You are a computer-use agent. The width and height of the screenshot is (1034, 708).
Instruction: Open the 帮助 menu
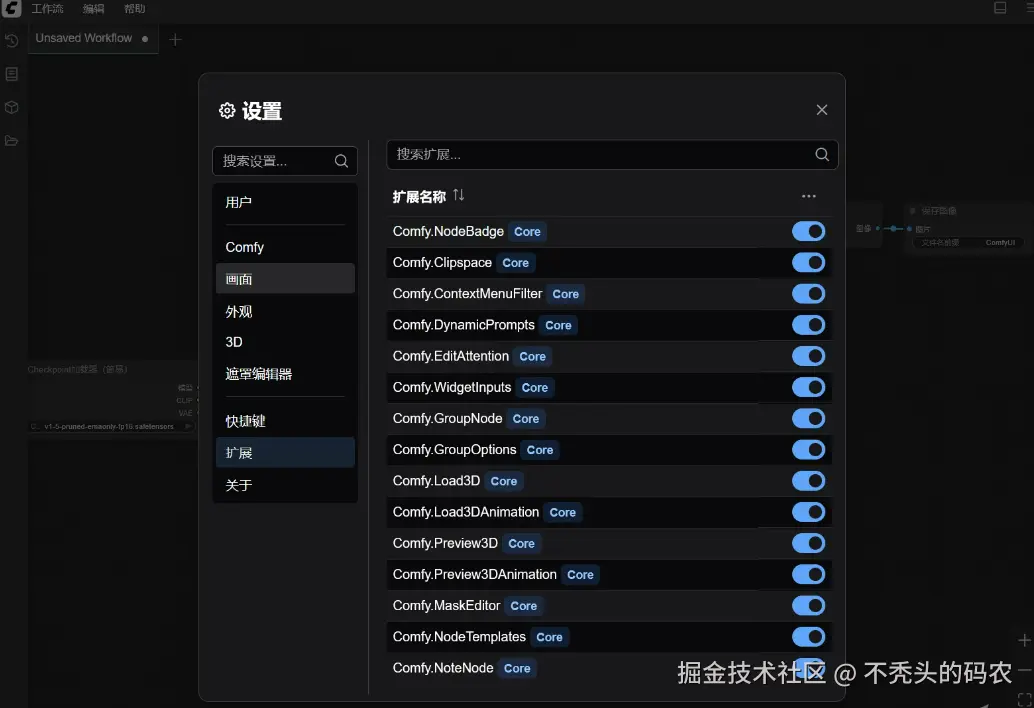135,9
